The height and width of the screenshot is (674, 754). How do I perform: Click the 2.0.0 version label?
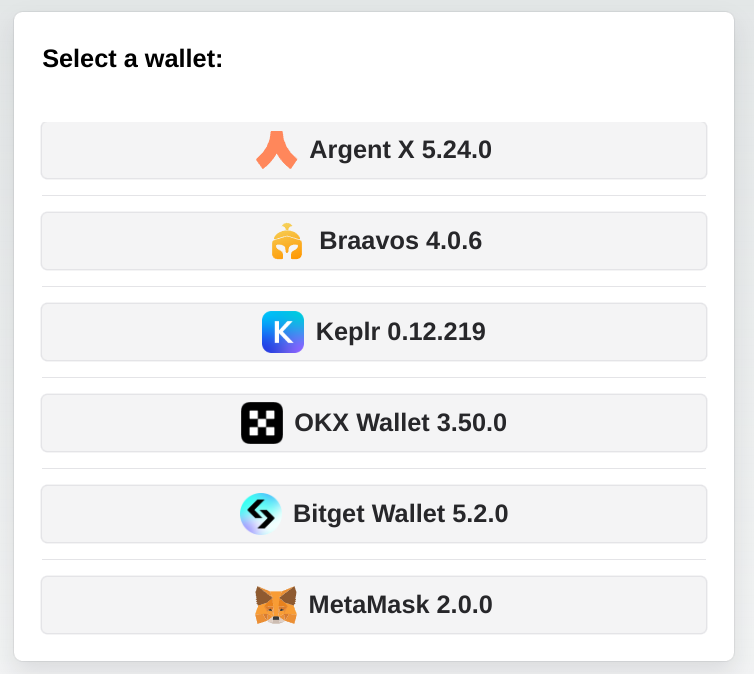pos(464,605)
